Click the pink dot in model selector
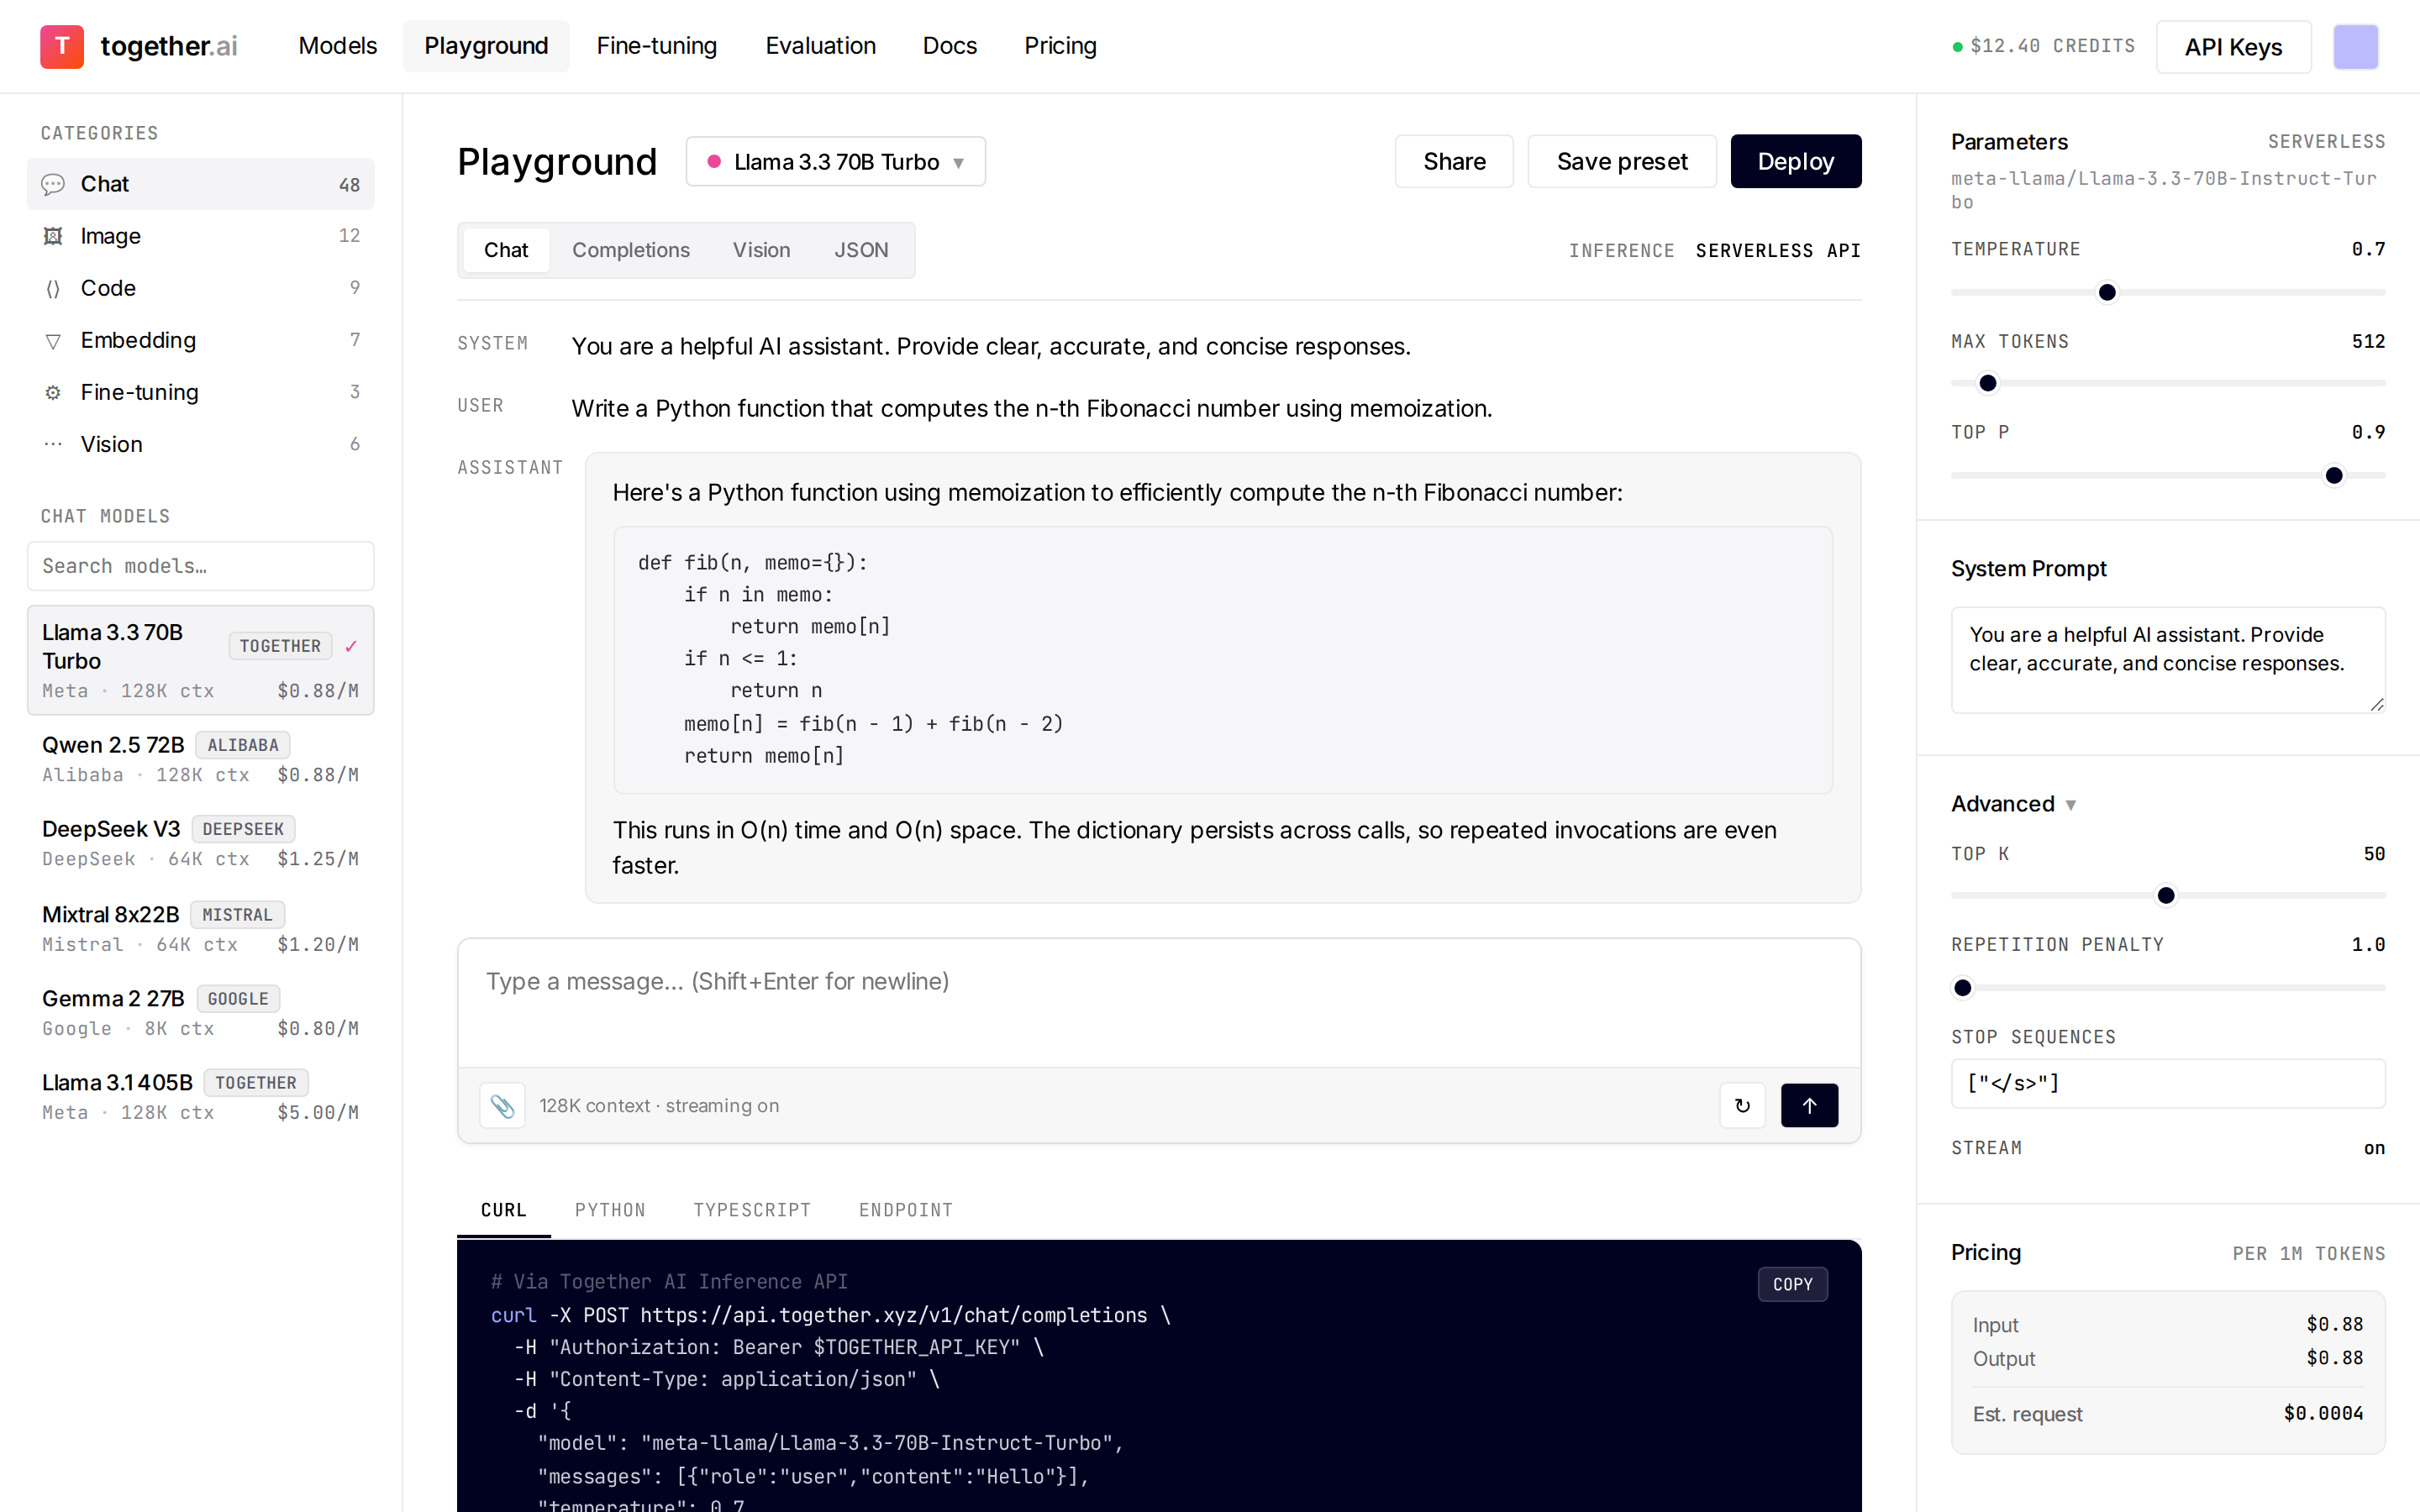The width and height of the screenshot is (2420, 1512). pyautogui.click(x=714, y=161)
